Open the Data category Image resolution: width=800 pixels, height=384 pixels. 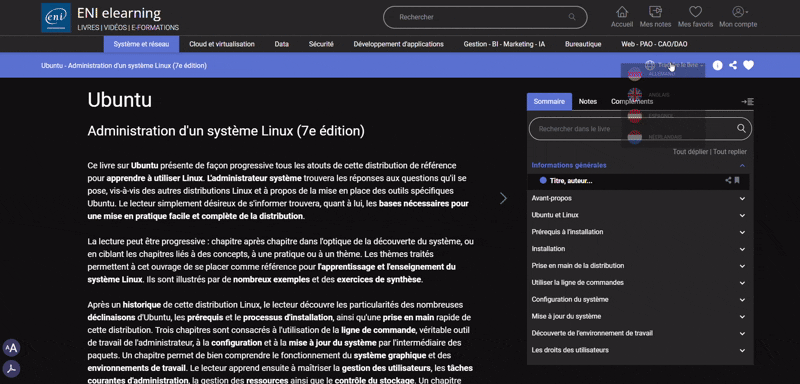pyautogui.click(x=282, y=44)
